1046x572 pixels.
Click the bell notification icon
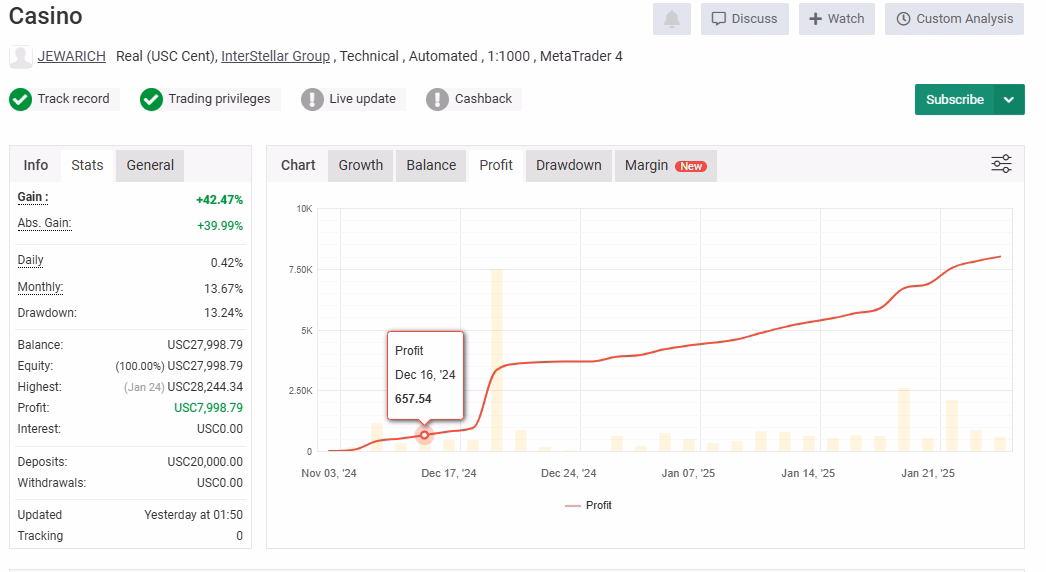tap(671, 19)
